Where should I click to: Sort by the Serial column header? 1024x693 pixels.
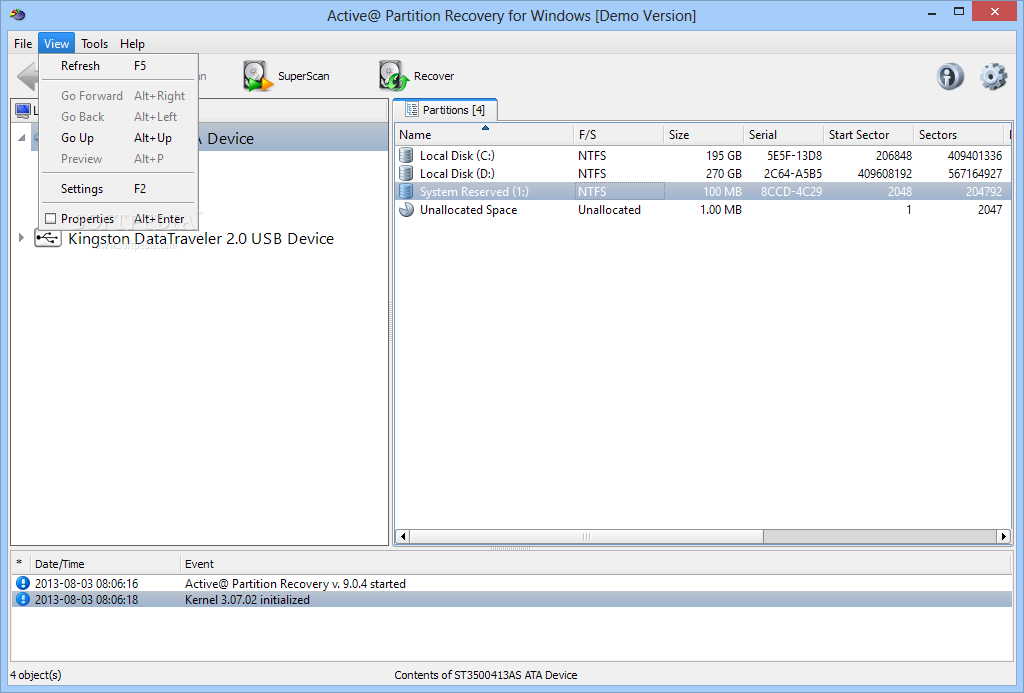click(783, 135)
